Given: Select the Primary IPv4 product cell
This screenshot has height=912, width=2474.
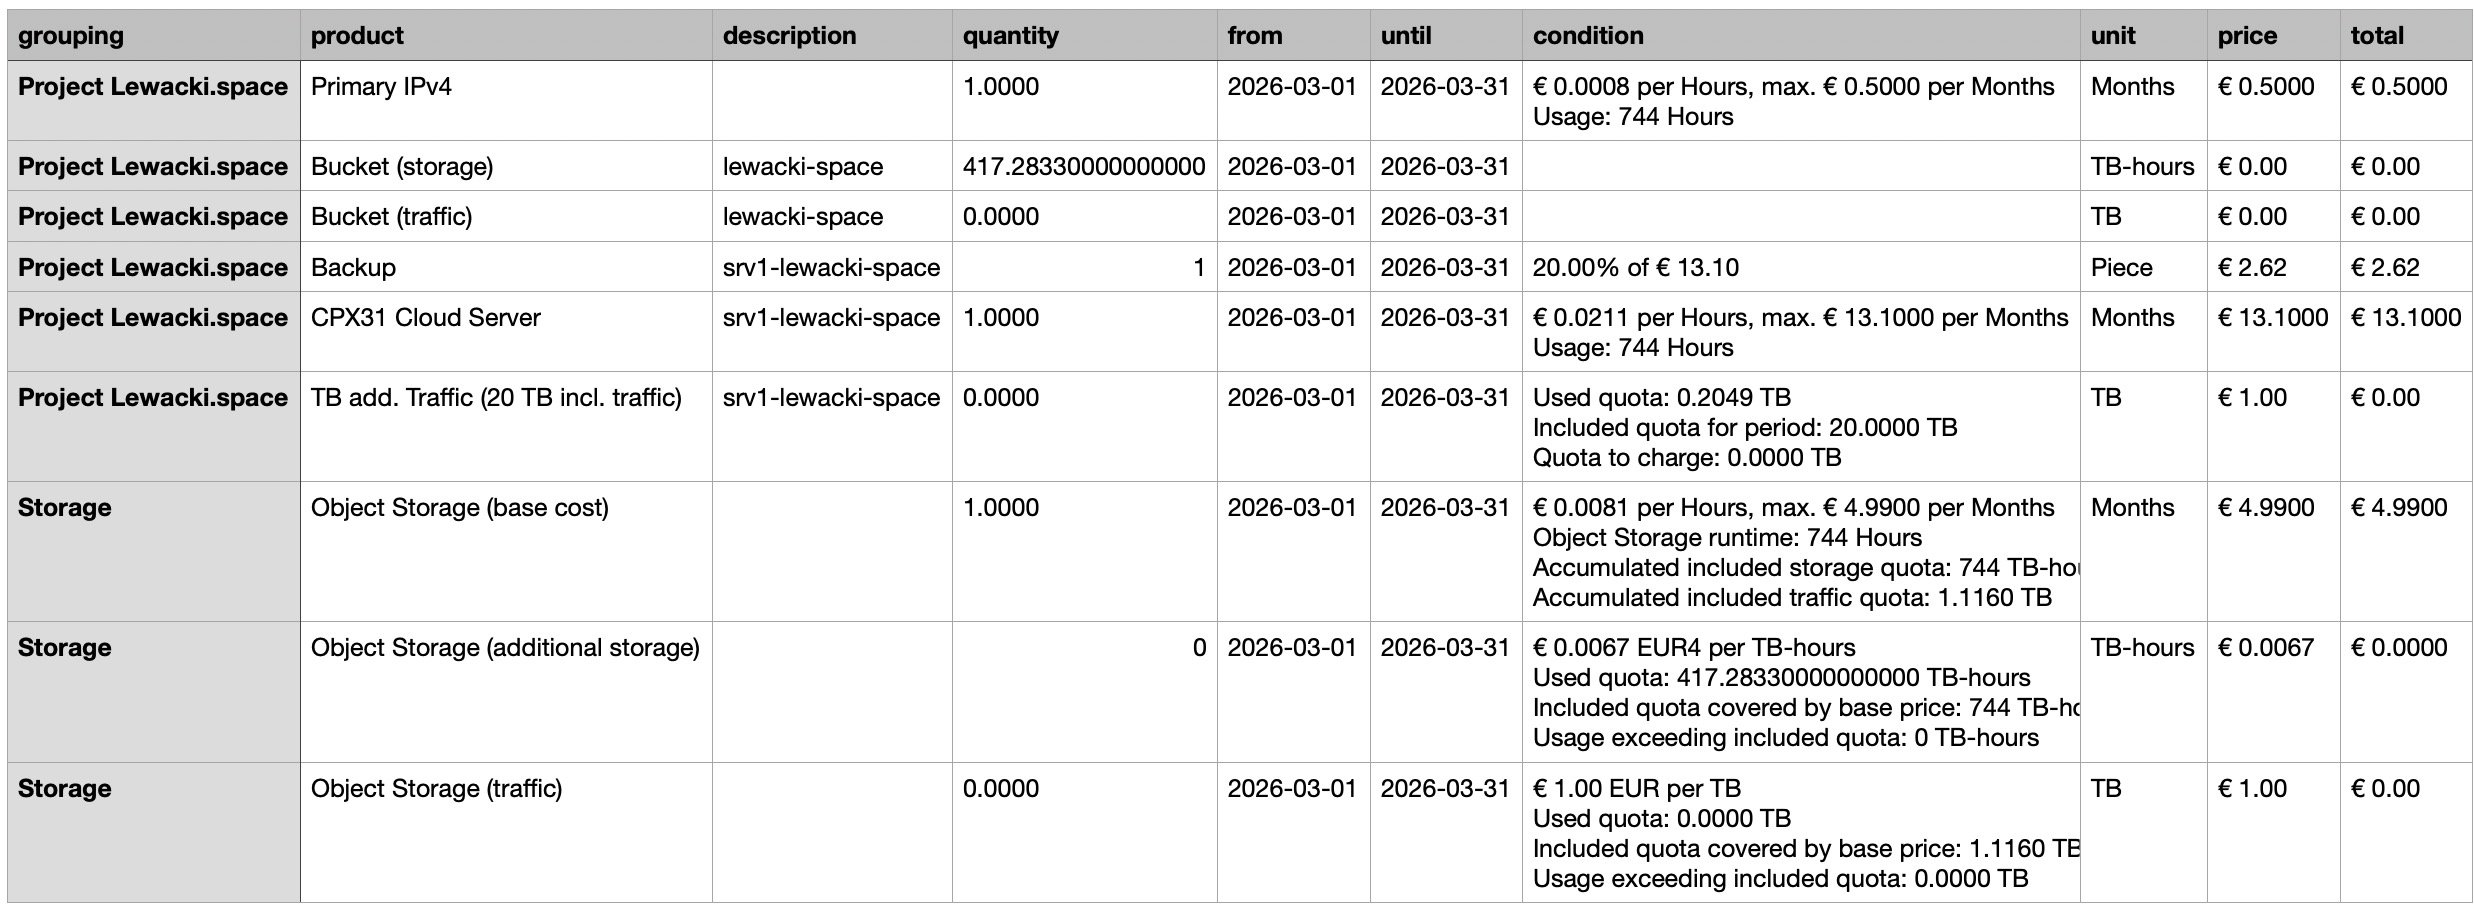Looking at the screenshot, I should (x=506, y=101).
